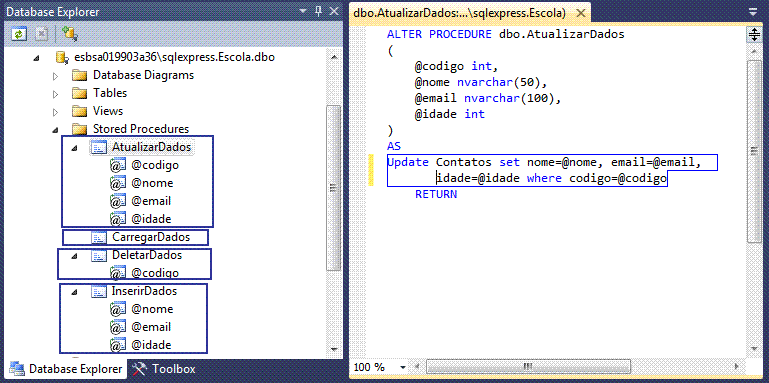The height and width of the screenshot is (383, 769).
Task: Click the database icon for sqlexpress.Escola.dbo
Action: (62, 57)
